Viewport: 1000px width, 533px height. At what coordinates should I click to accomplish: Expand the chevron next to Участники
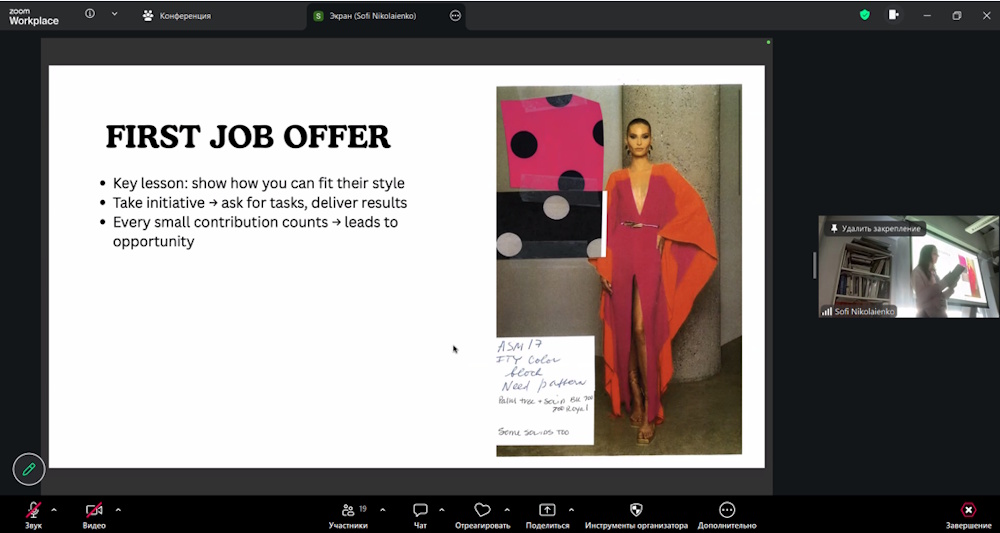(x=382, y=510)
